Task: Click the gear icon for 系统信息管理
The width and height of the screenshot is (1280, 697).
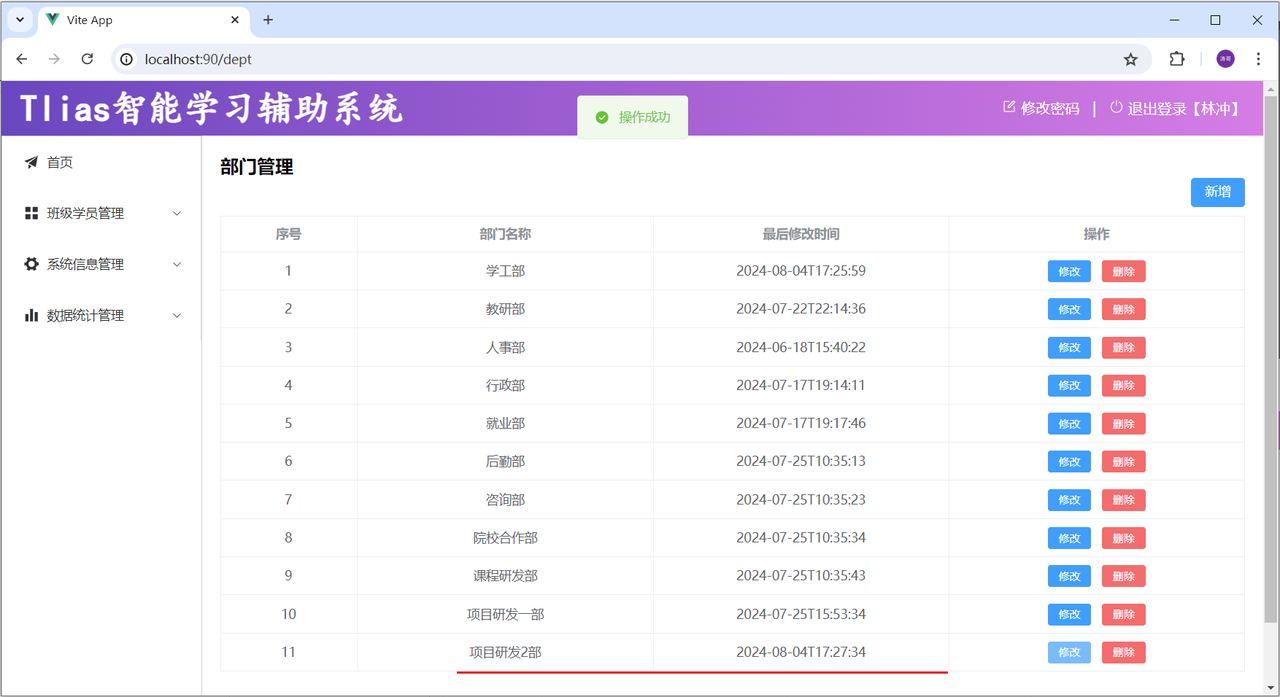Action: point(31,264)
